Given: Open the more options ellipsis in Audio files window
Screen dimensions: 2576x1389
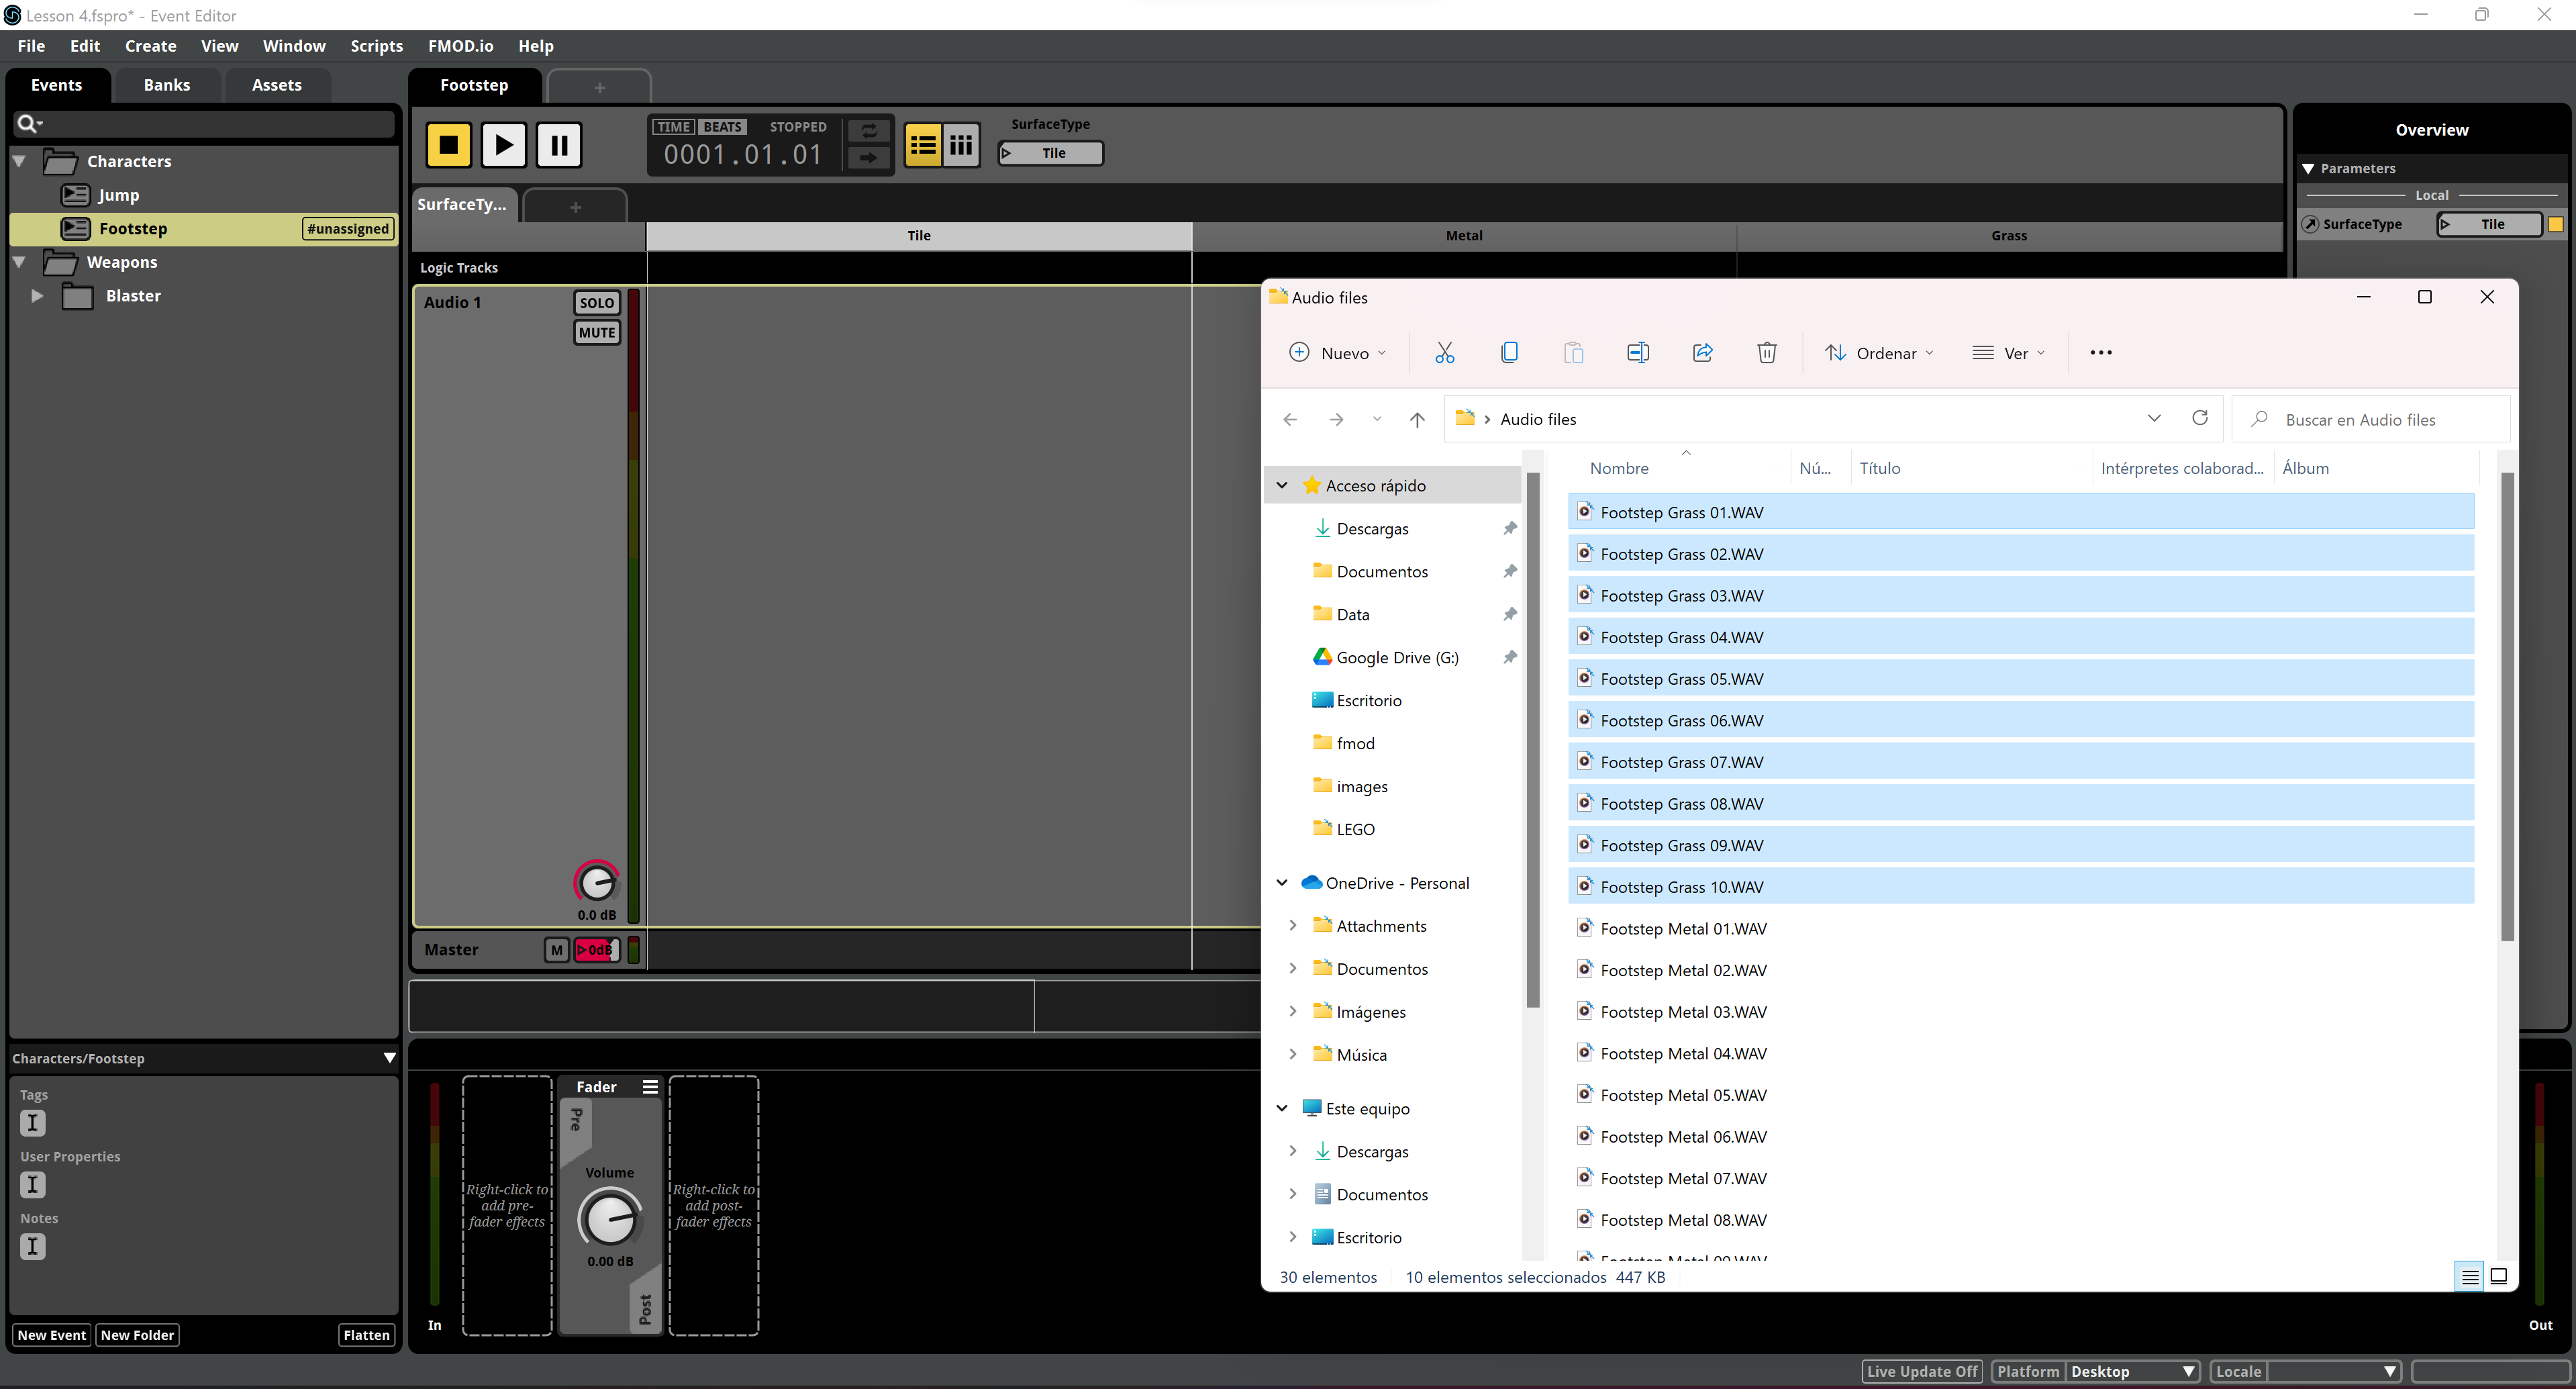Looking at the screenshot, I should (x=2101, y=352).
